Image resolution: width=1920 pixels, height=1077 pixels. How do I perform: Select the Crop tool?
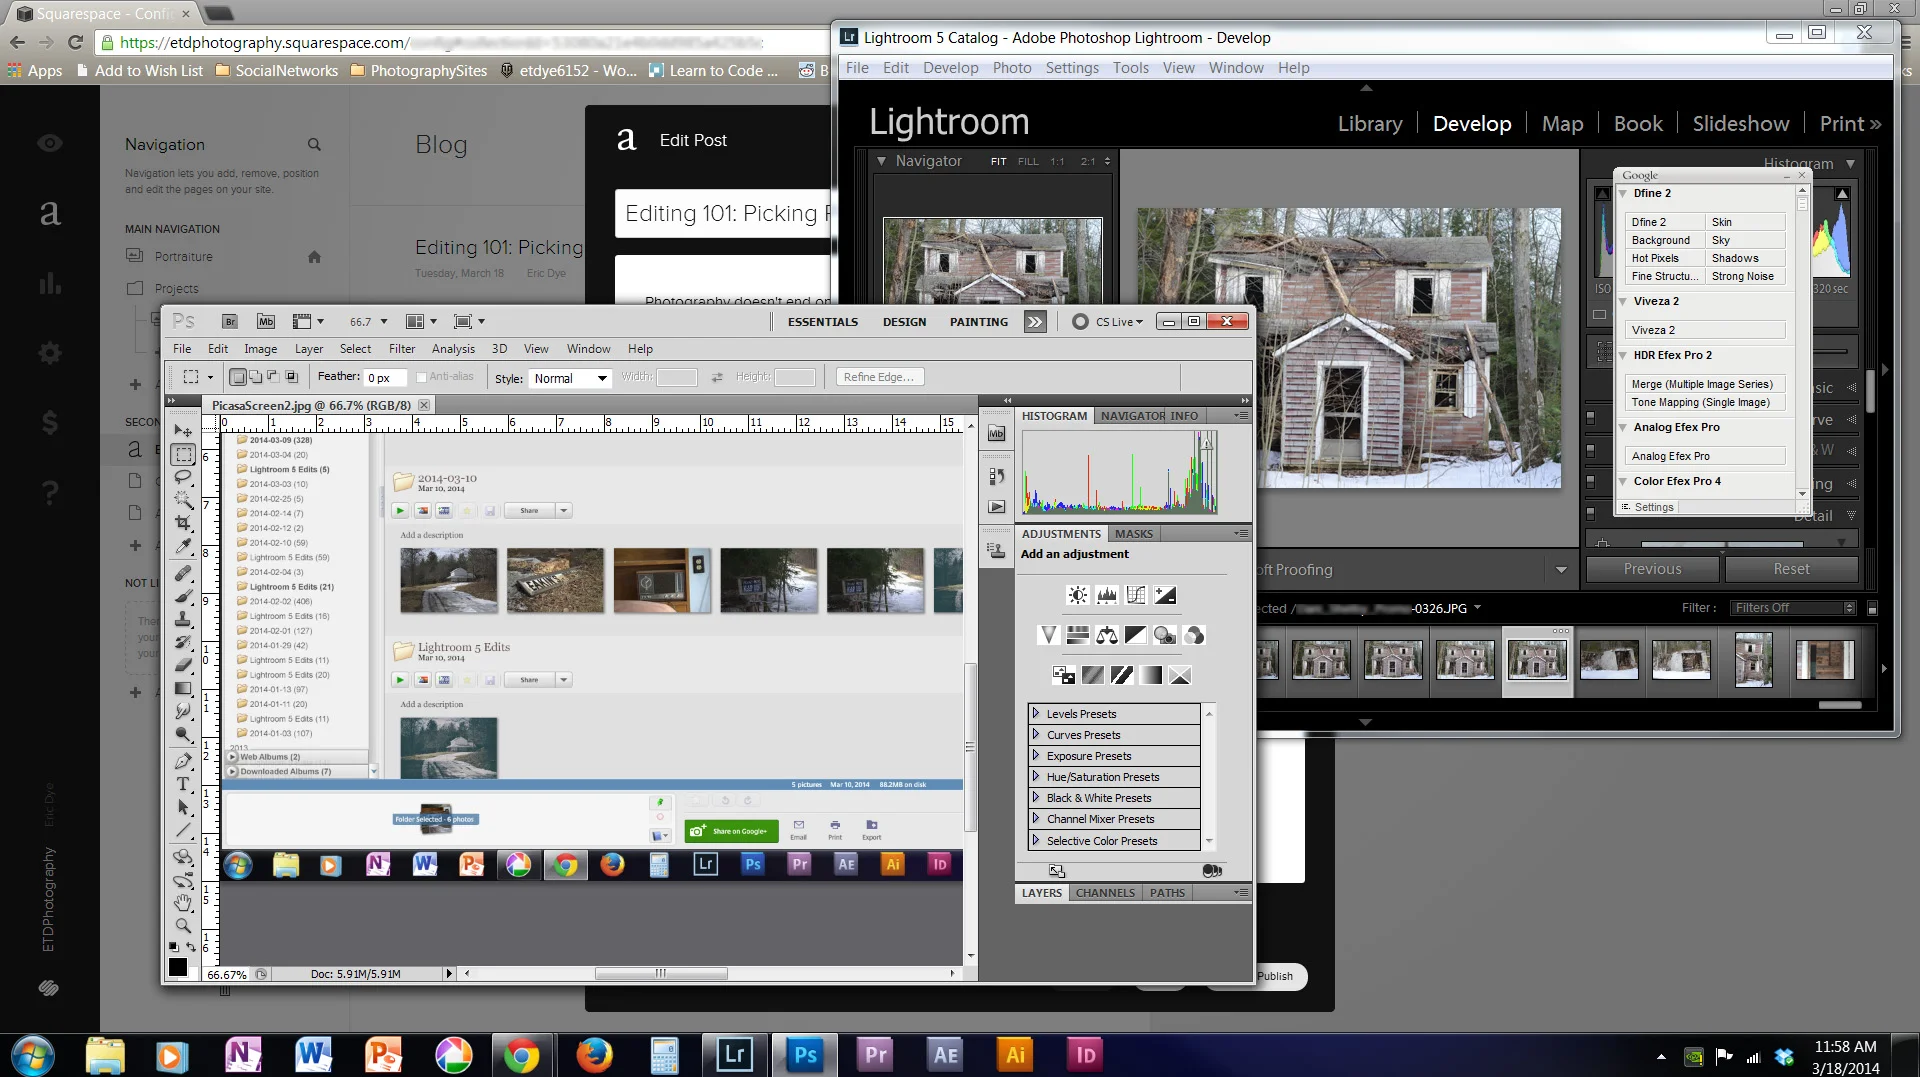click(x=183, y=523)
